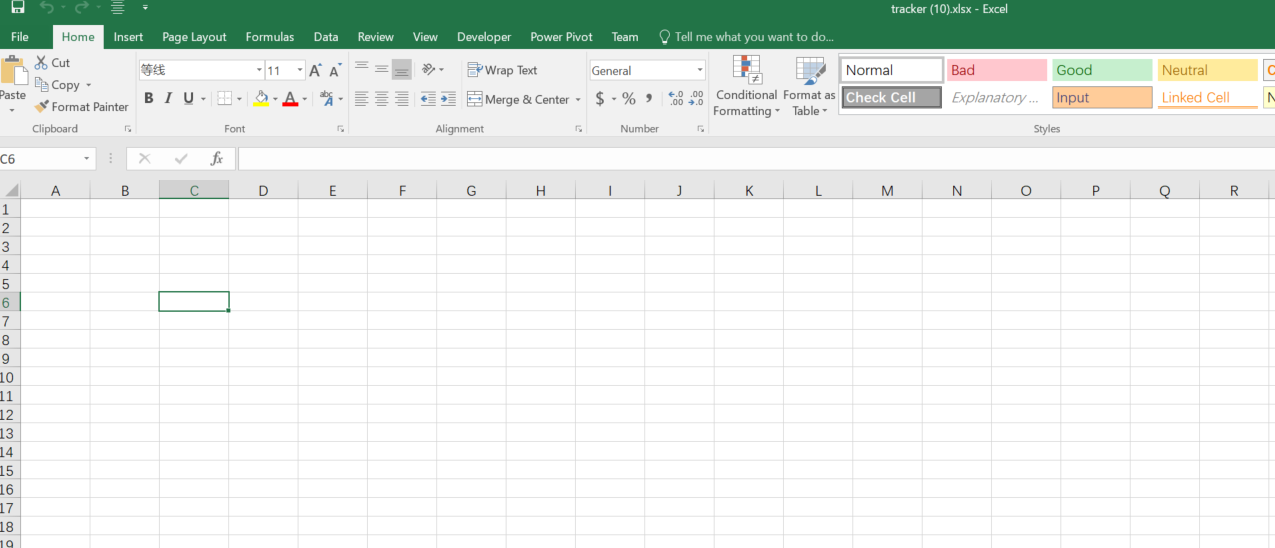
Task: Paste clipboard contents
Action: click(x=13, y=84)
